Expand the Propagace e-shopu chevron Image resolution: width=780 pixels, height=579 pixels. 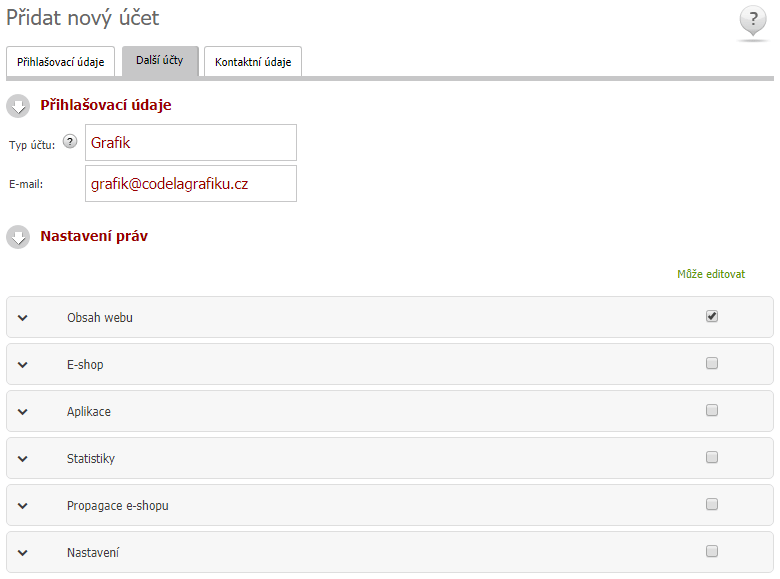22,506
